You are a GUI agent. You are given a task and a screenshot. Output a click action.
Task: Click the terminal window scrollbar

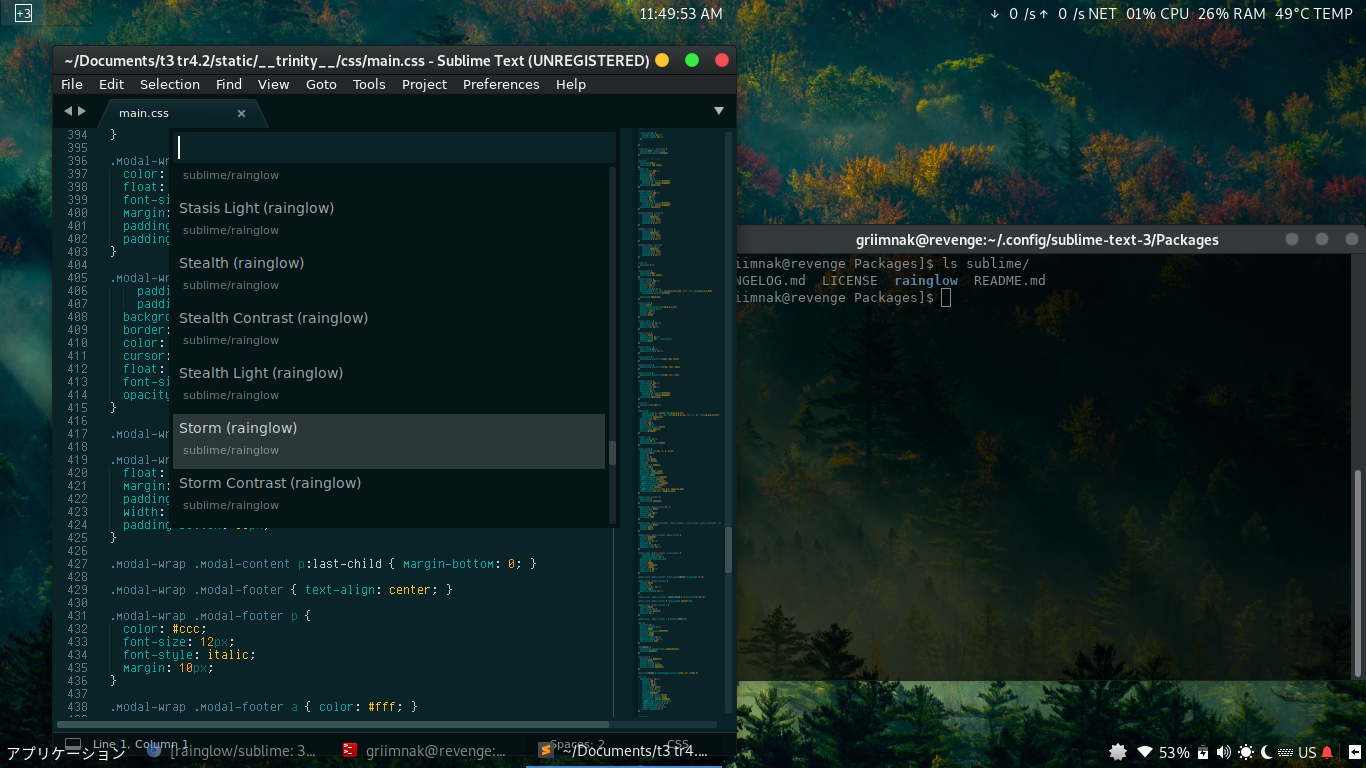tap(1358, 574)
